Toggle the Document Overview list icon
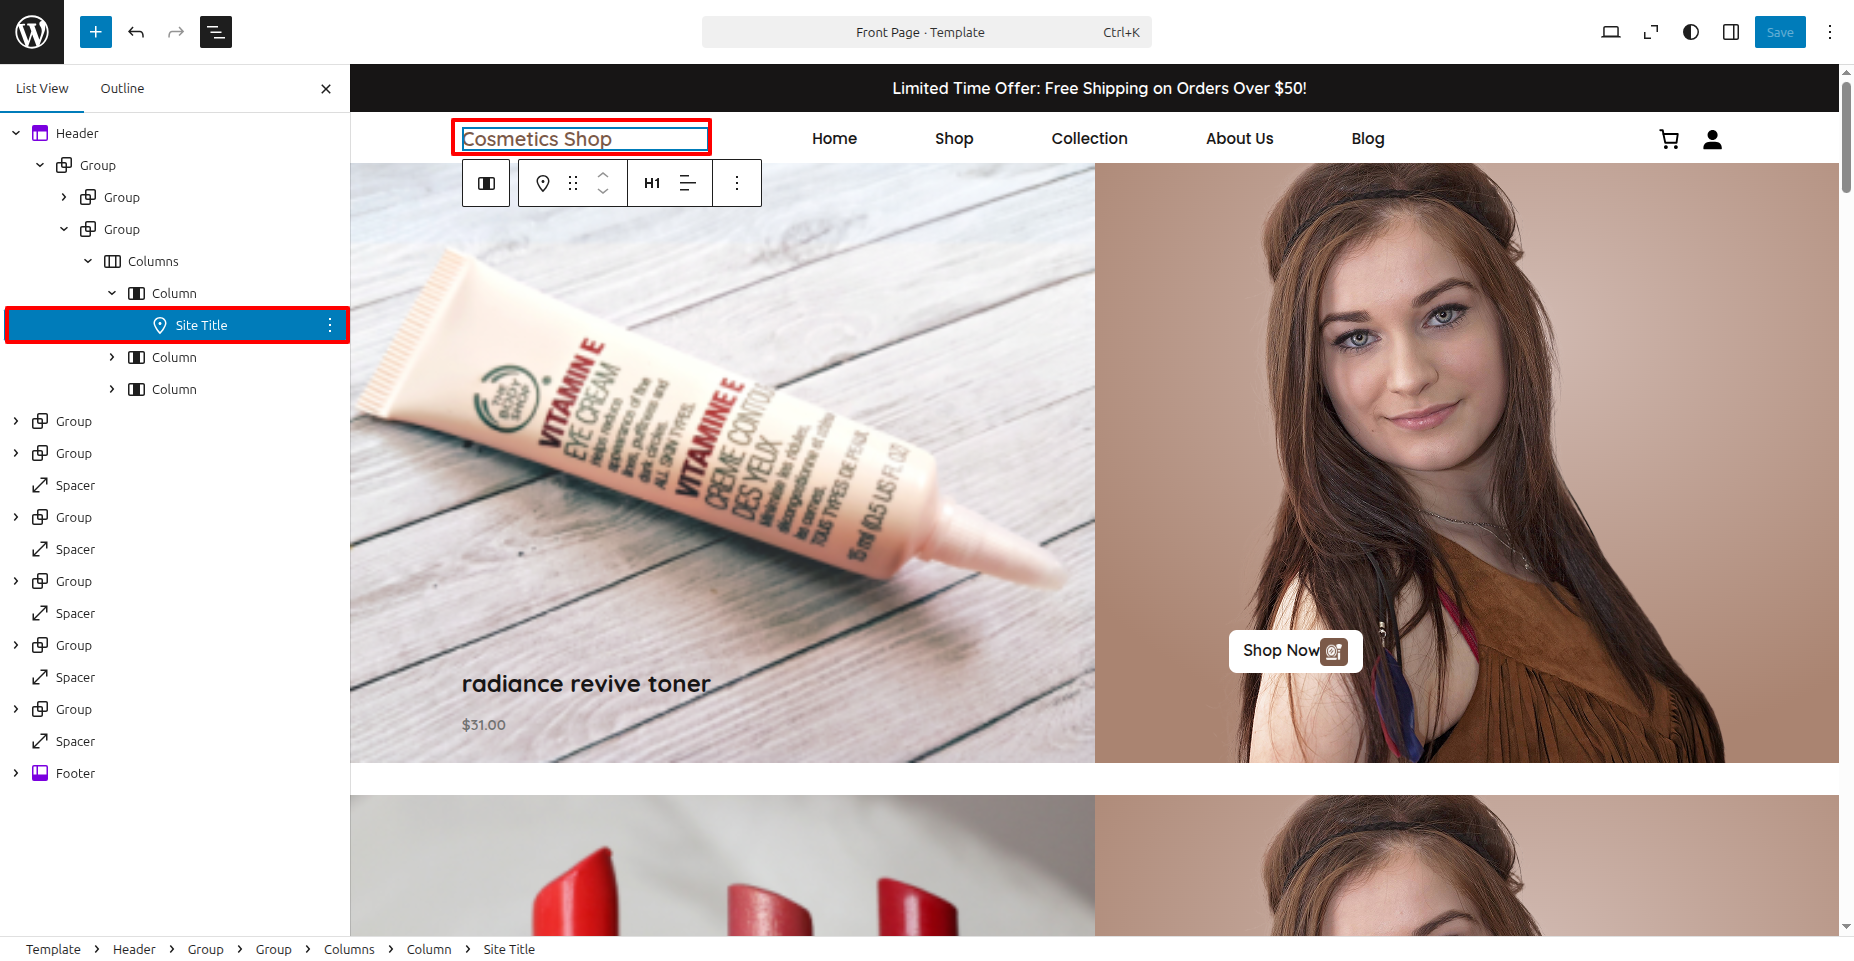Image resolution: width=1854 pixels, height=961 pixels. (216, 32)
